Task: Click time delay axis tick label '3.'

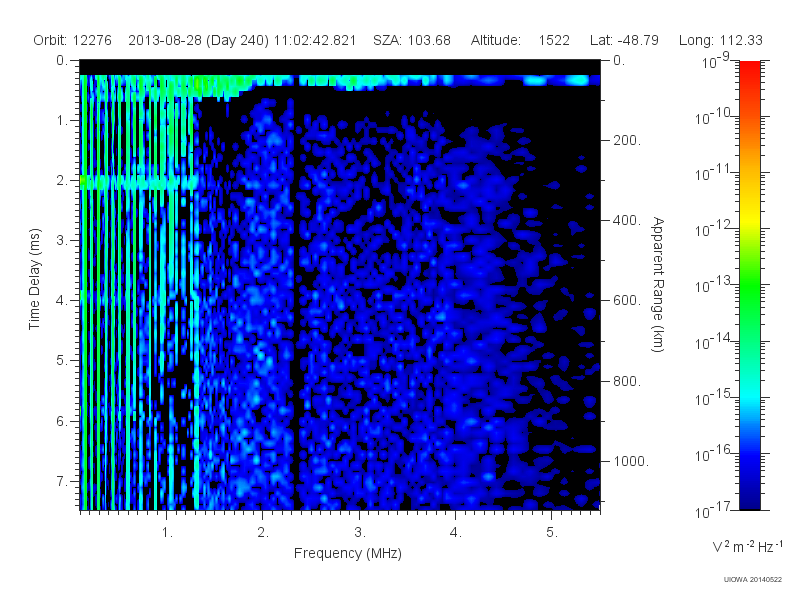Action: pyautogui.click(x=62, y=240)
